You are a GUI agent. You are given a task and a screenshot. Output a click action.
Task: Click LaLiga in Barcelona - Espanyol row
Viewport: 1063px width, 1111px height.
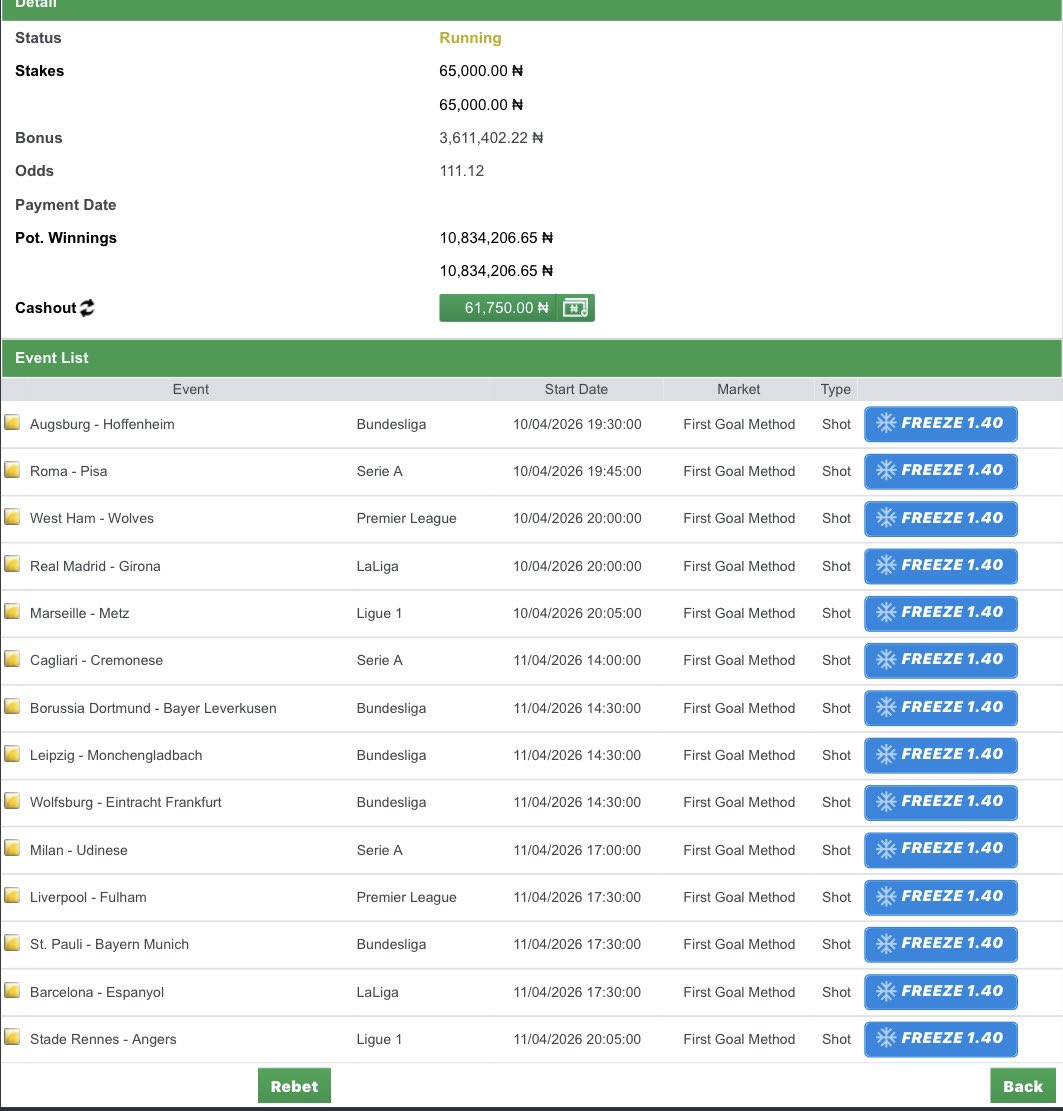coord(378,992)
